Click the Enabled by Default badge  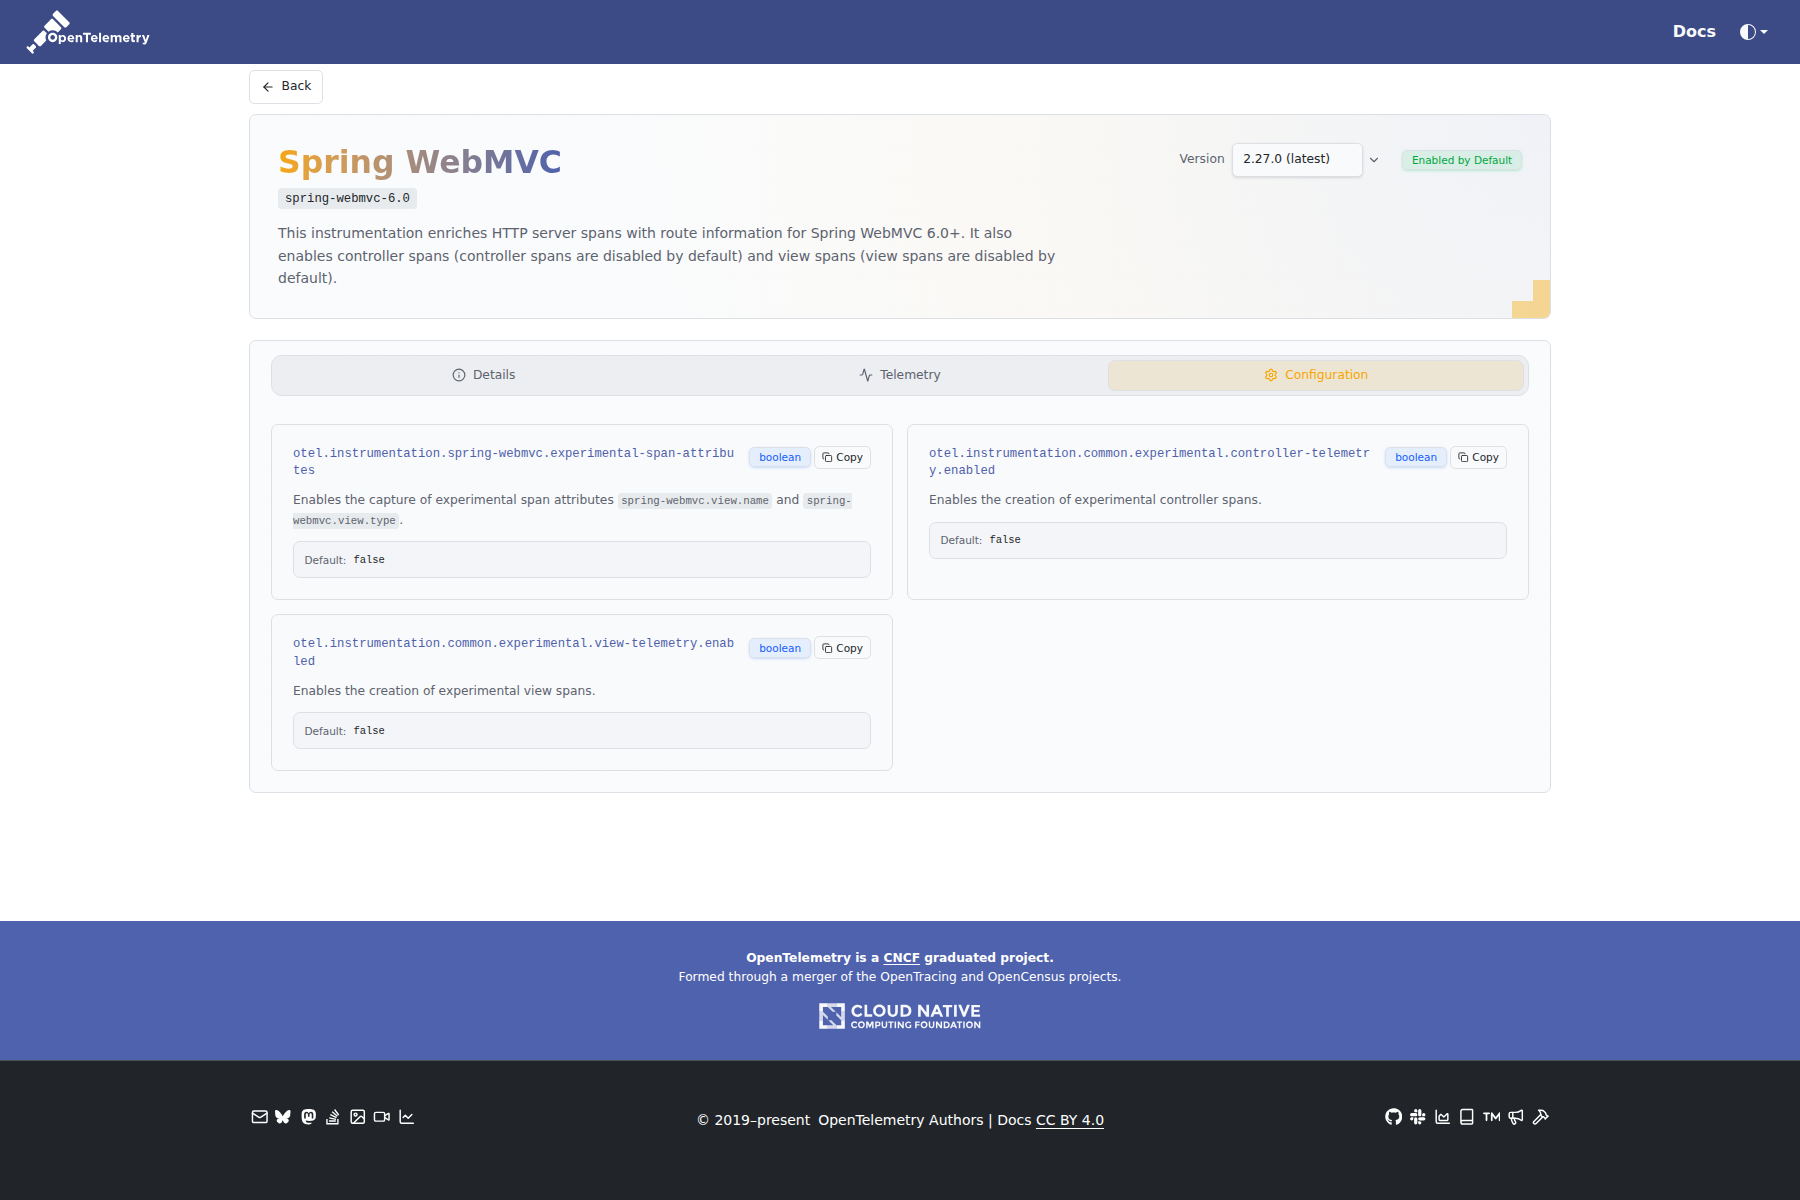(x=1462, y=160)
